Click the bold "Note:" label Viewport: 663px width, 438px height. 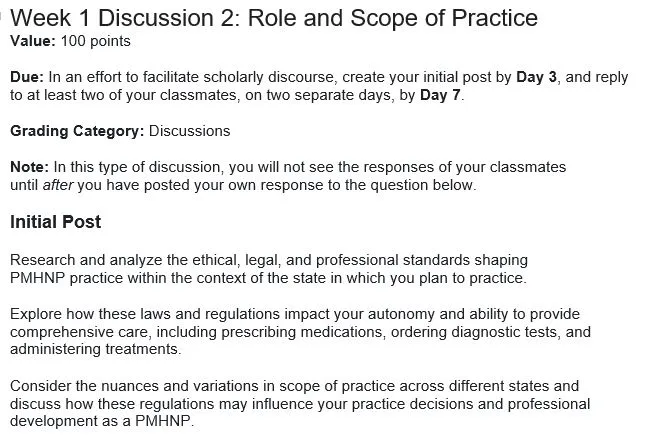pos(29,167)
